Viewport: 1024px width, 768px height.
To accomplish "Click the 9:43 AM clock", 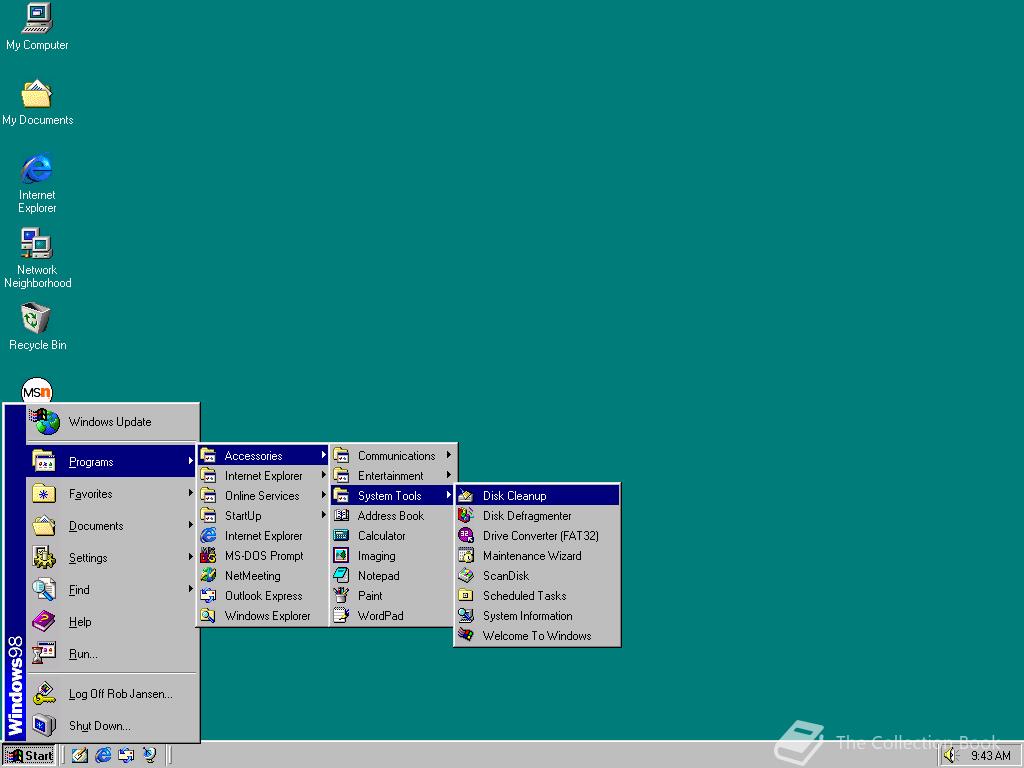I will pos(990,756).
